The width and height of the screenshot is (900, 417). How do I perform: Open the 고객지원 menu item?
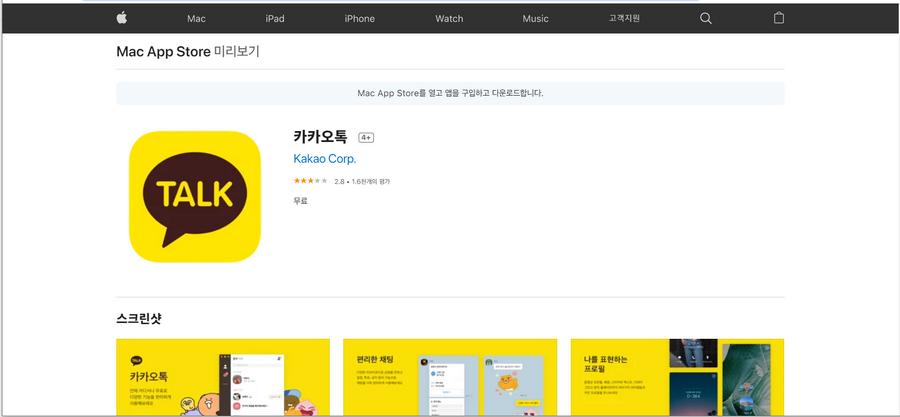(x=624, y=18)
